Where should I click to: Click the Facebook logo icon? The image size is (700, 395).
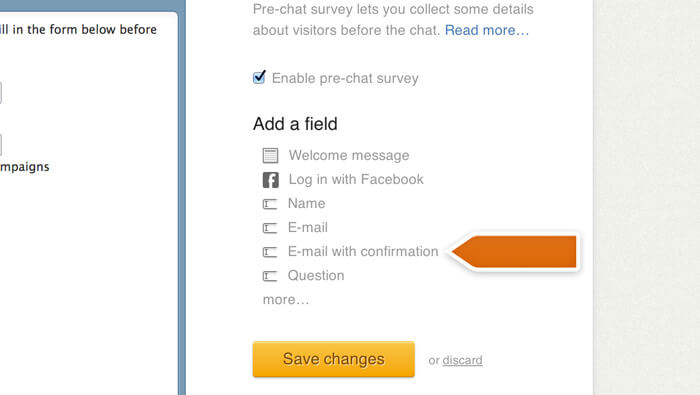click(x=271, y=180)
